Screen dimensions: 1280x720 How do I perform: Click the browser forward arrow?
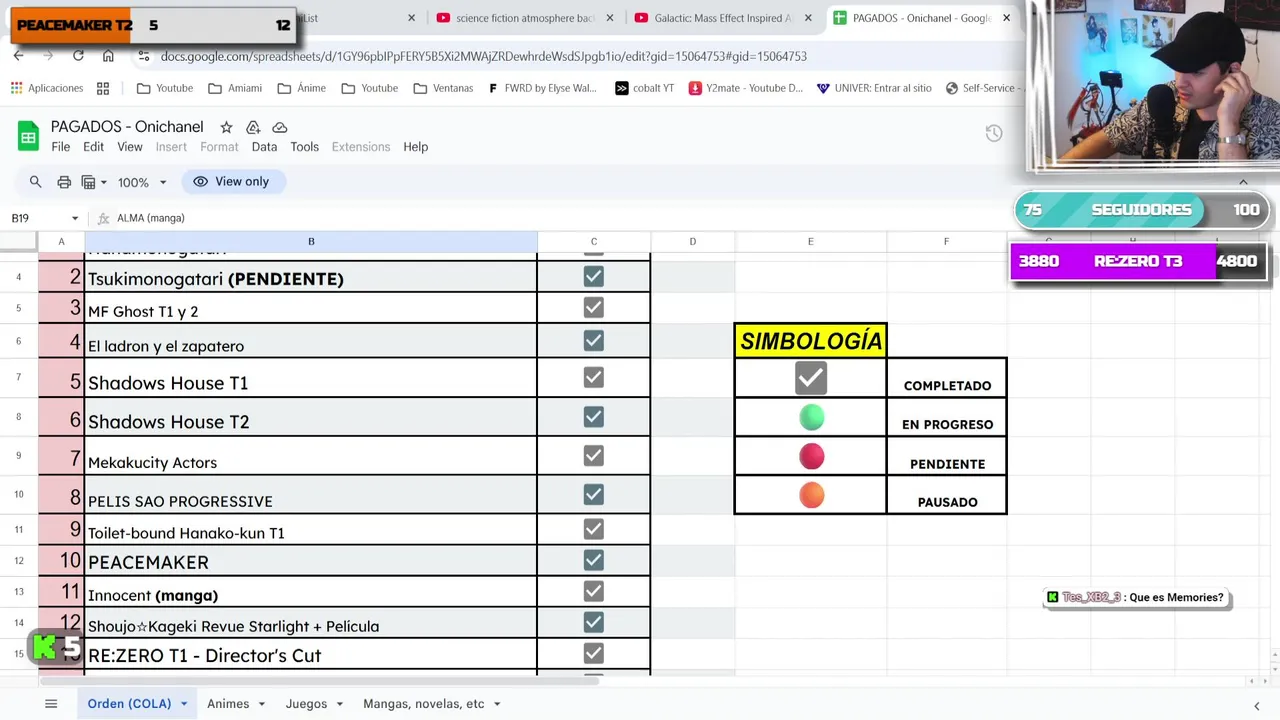click(48, 56)
